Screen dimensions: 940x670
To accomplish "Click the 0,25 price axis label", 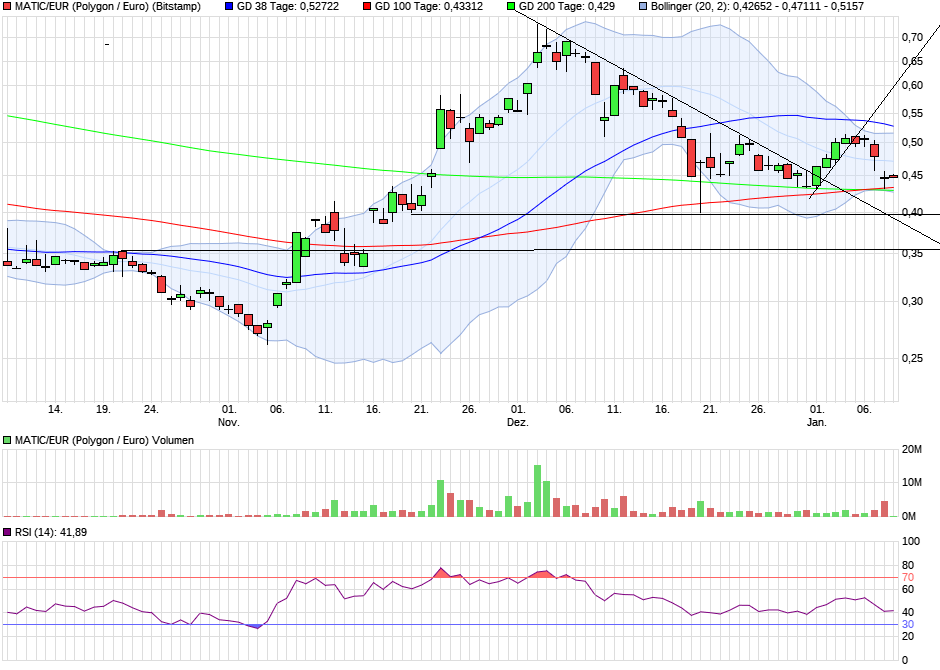I will pos(912,358).
